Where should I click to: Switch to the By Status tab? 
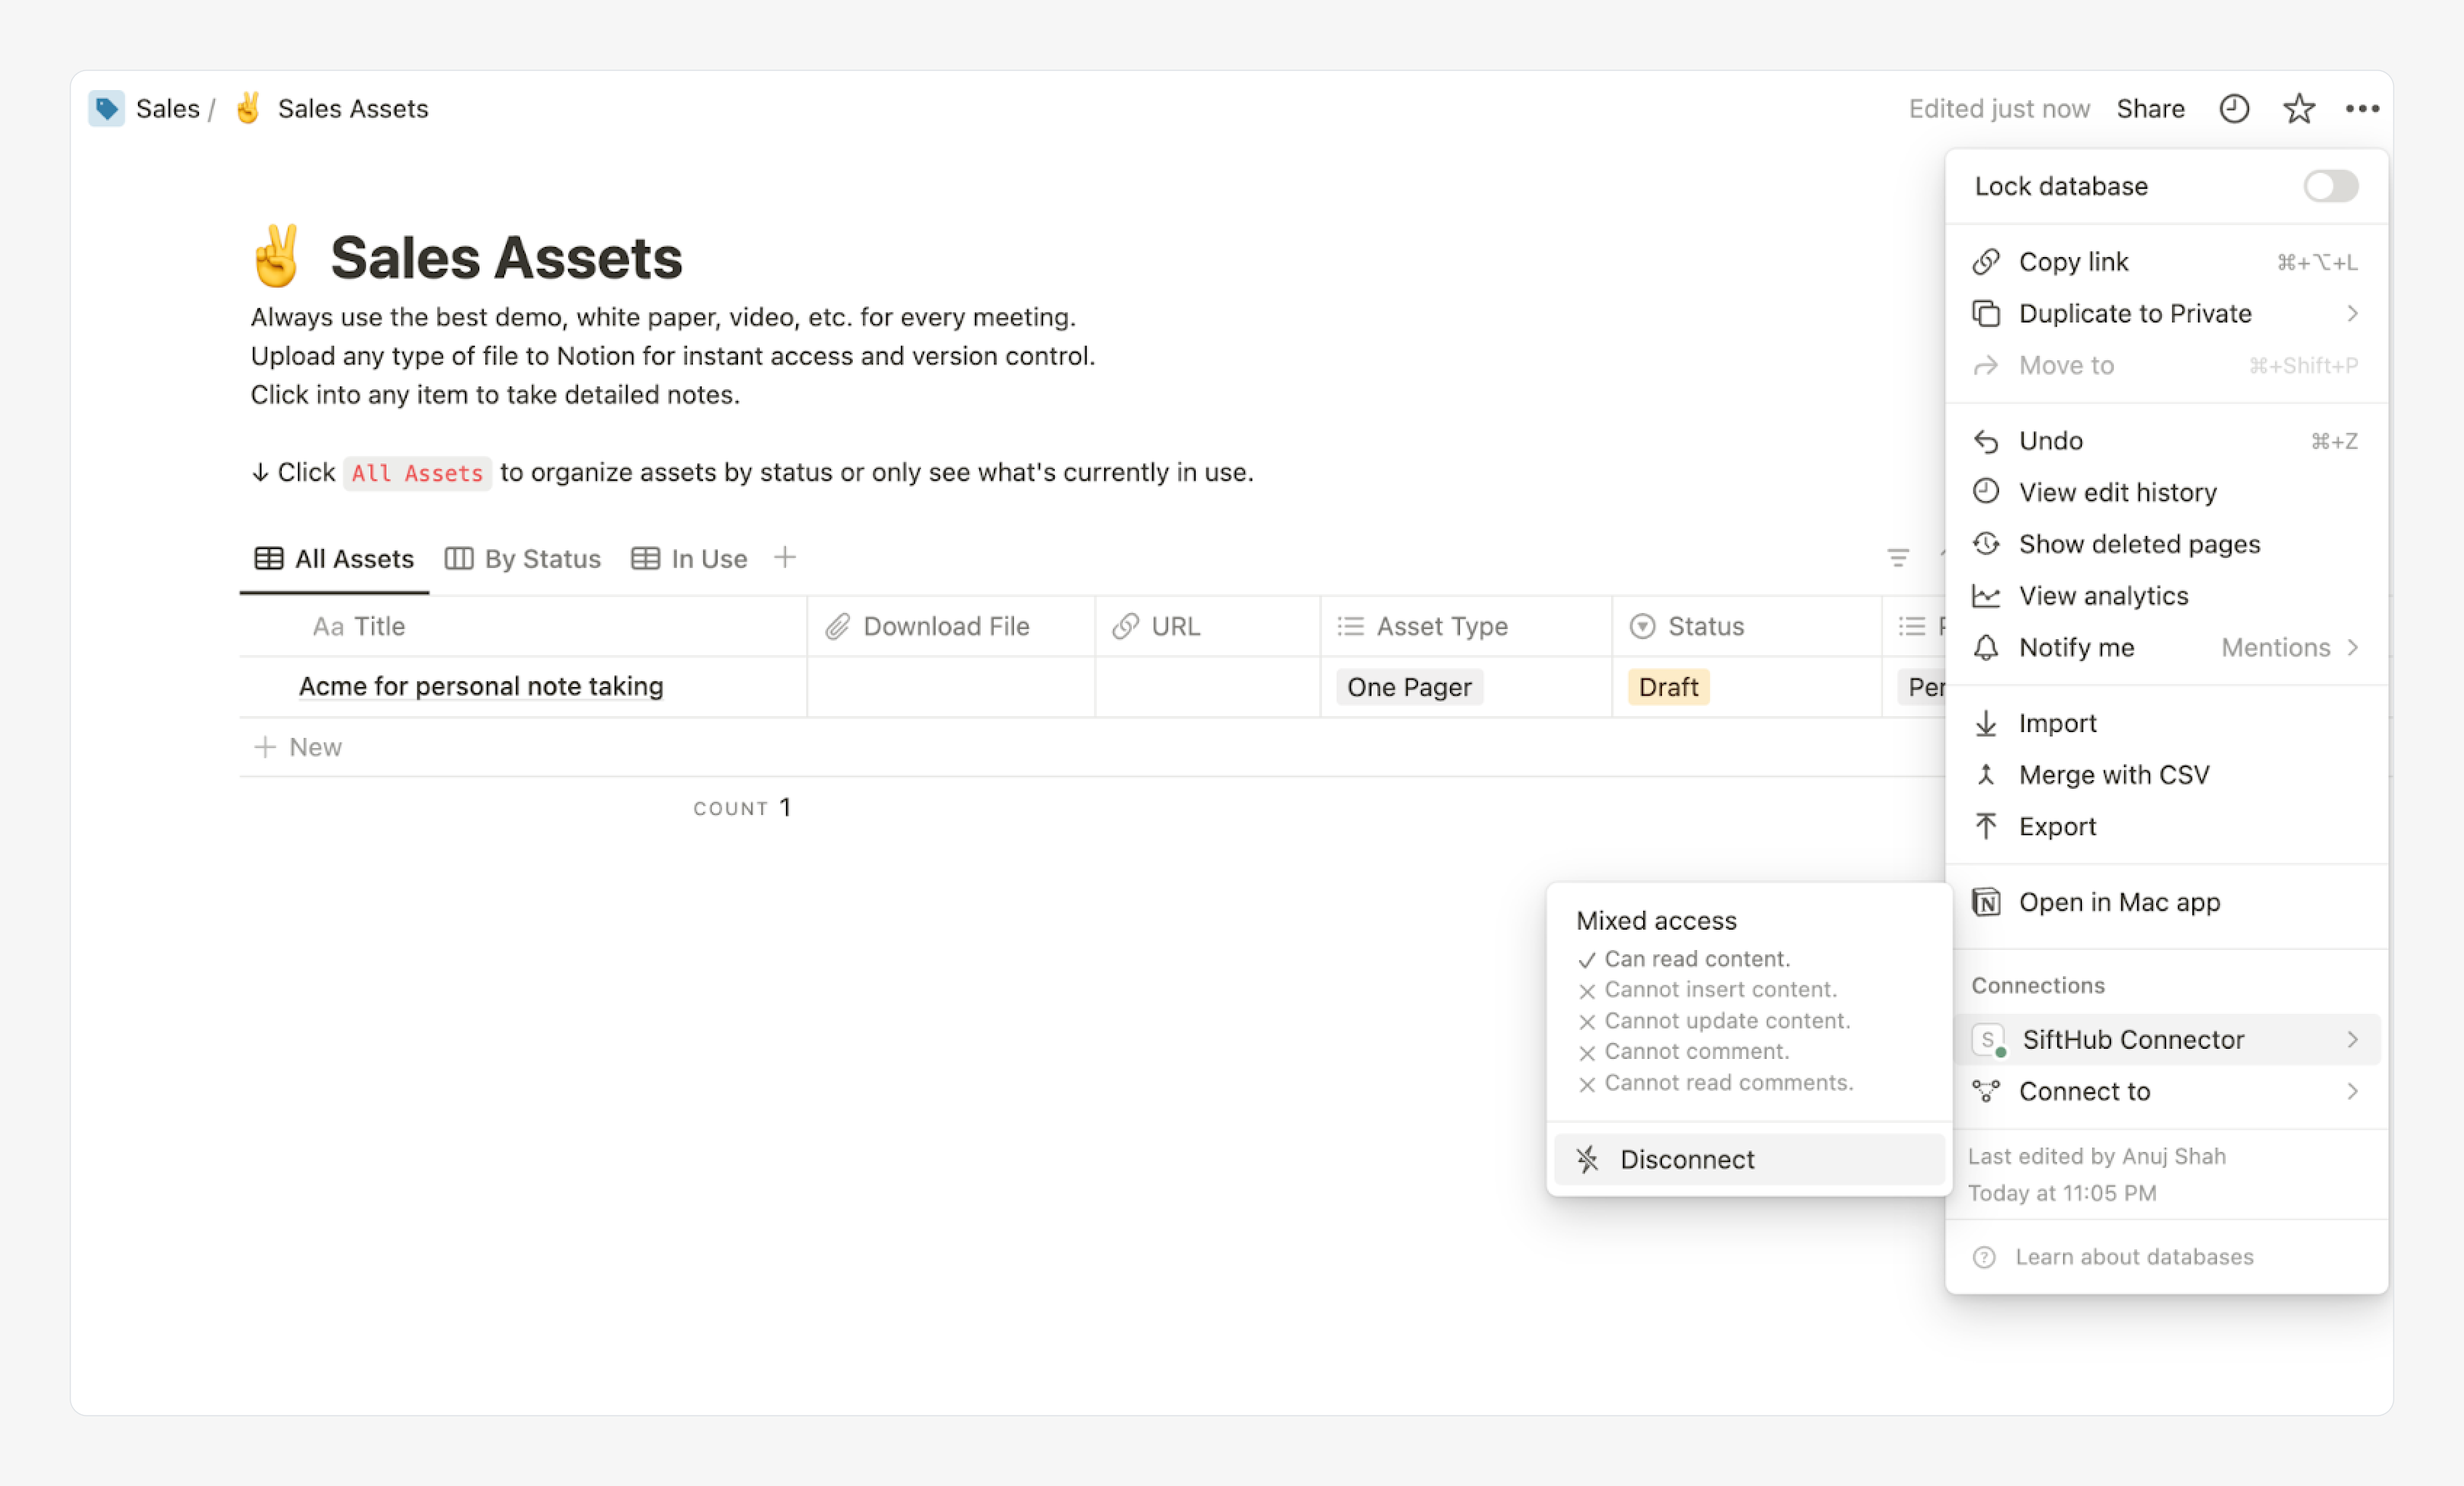(x=523, y=558)
